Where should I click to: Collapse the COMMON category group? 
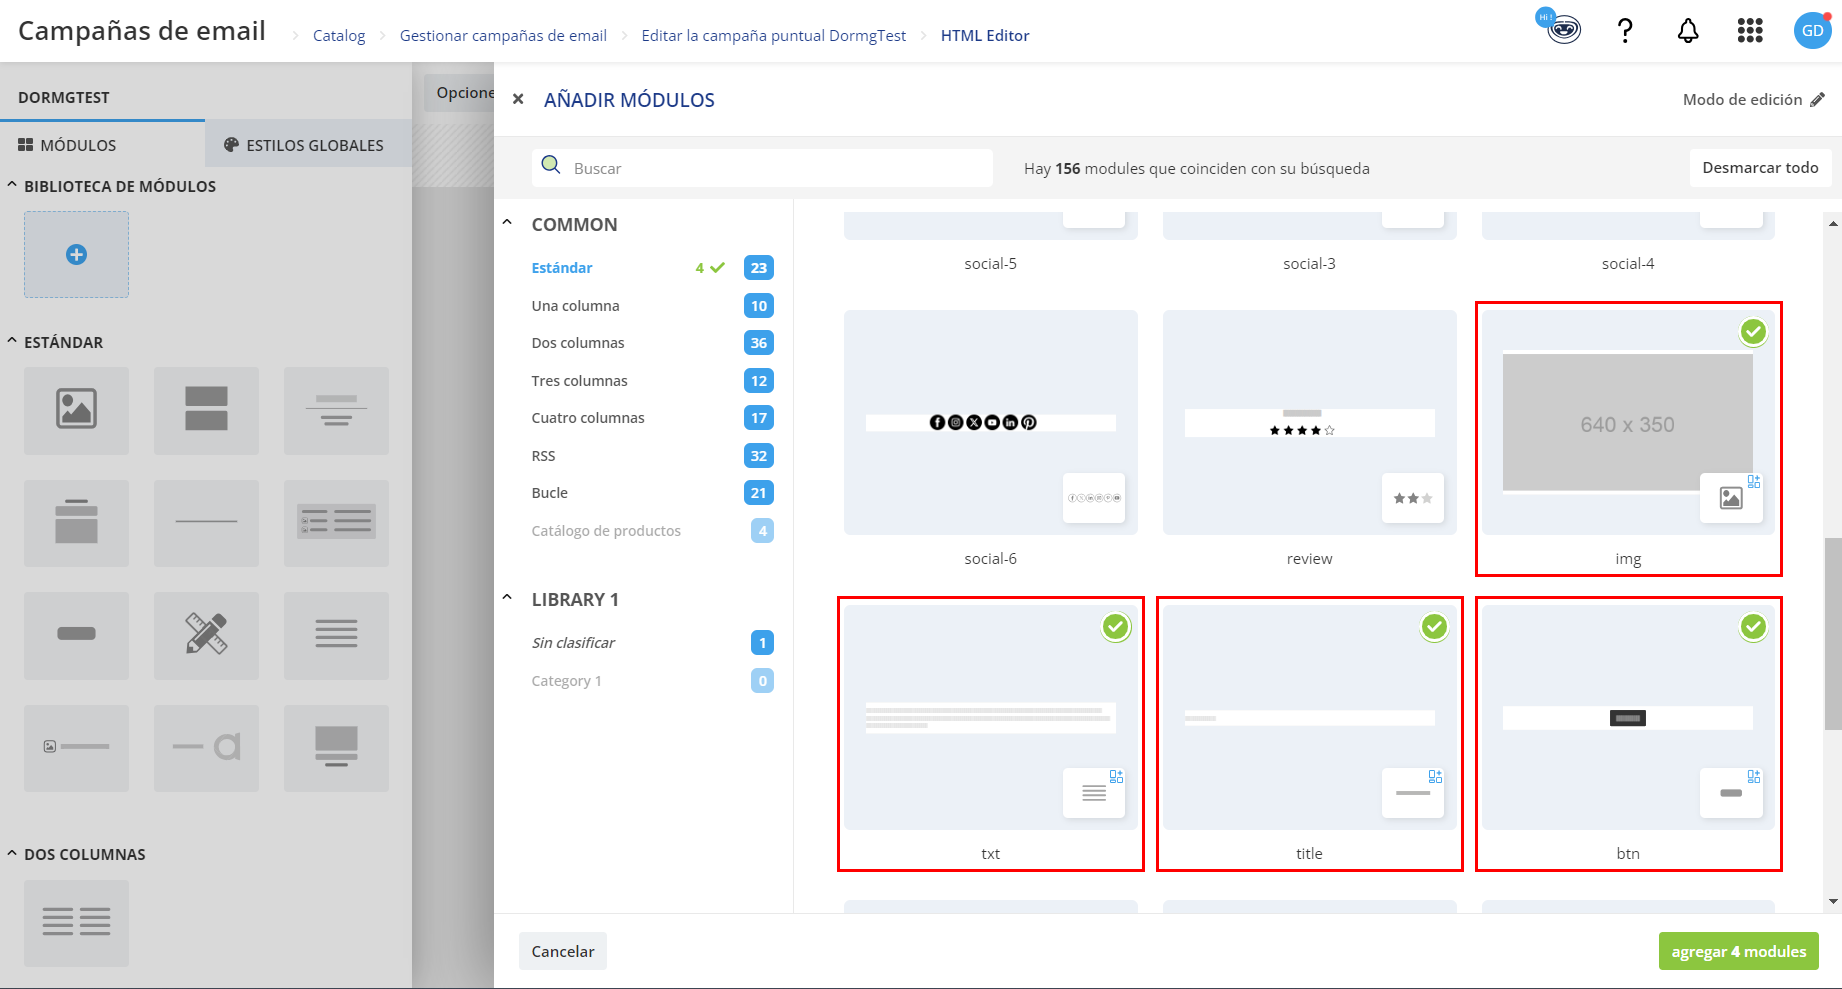pos(507,223)
